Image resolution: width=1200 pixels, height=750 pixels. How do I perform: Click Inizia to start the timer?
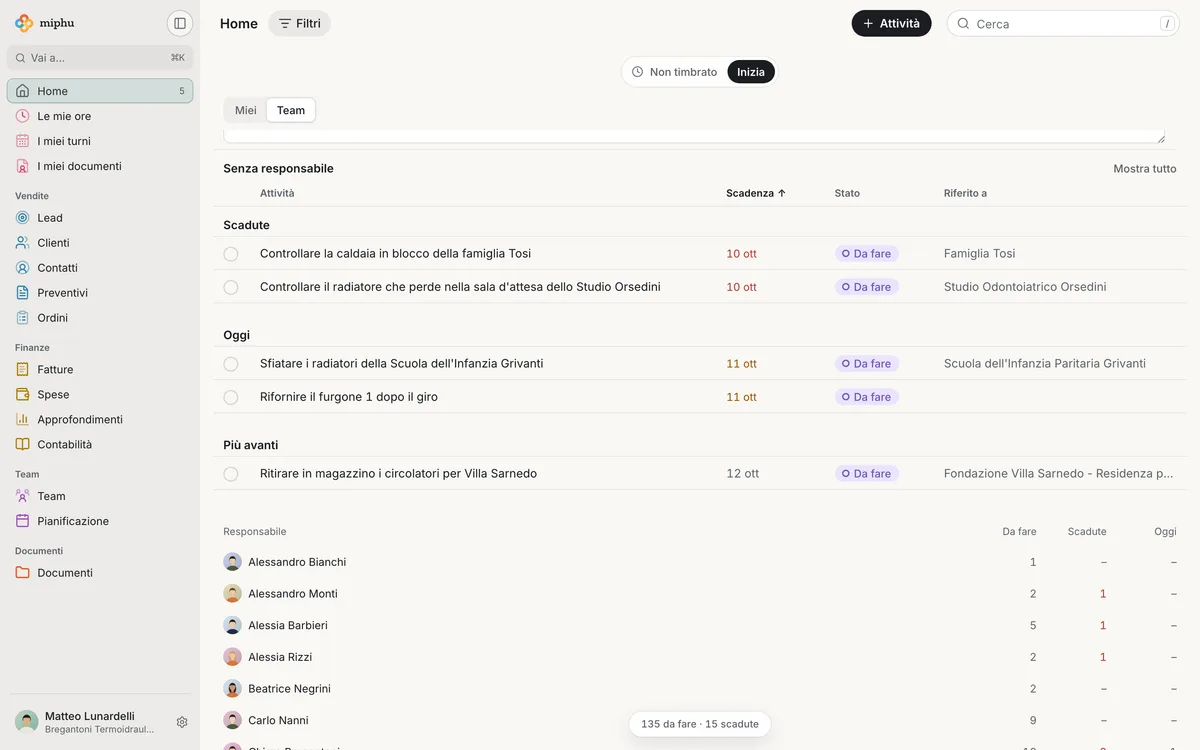tap(751, 72)
